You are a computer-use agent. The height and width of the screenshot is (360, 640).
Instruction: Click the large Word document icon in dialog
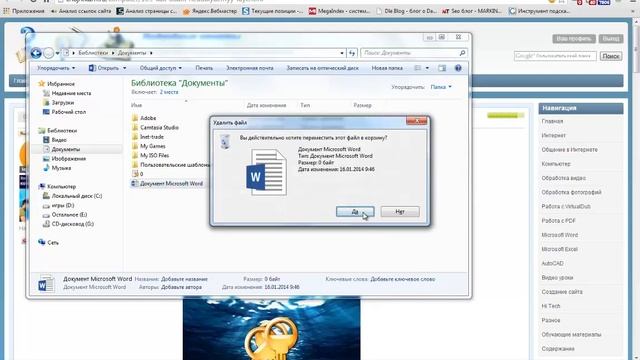click(266, 172)
